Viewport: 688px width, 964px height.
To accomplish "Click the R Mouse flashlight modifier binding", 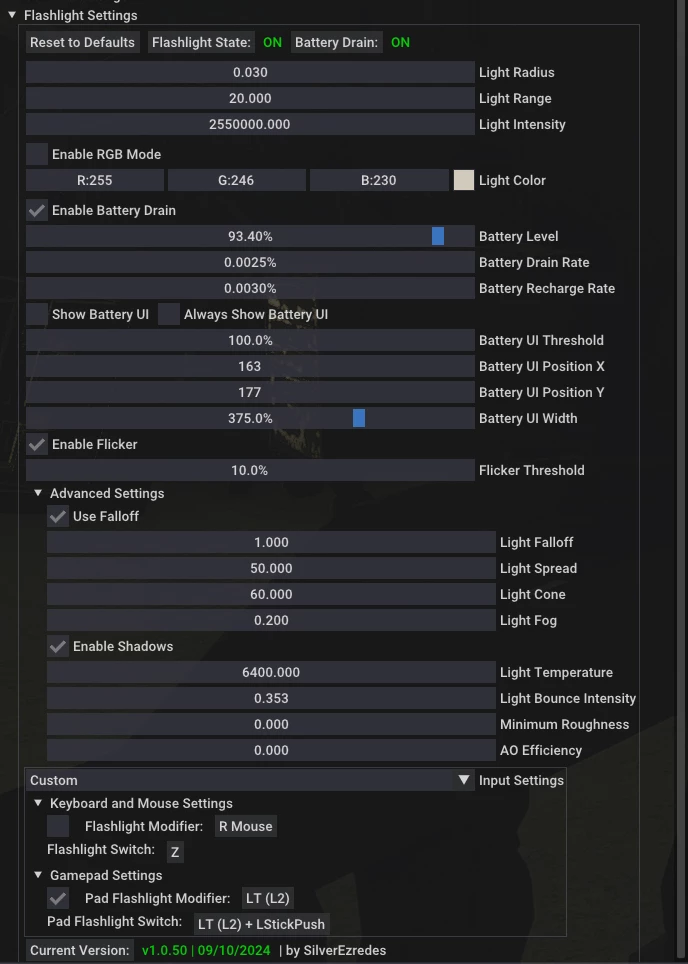I will tap(246, 826).
